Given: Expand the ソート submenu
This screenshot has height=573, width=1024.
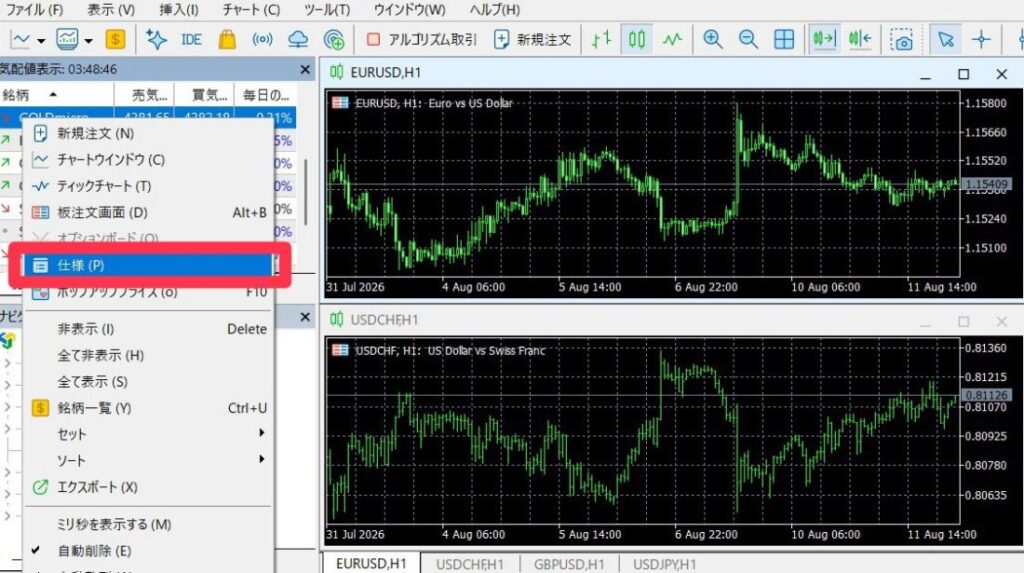Looking at the screenshot, I should click(x=148, y=460).
